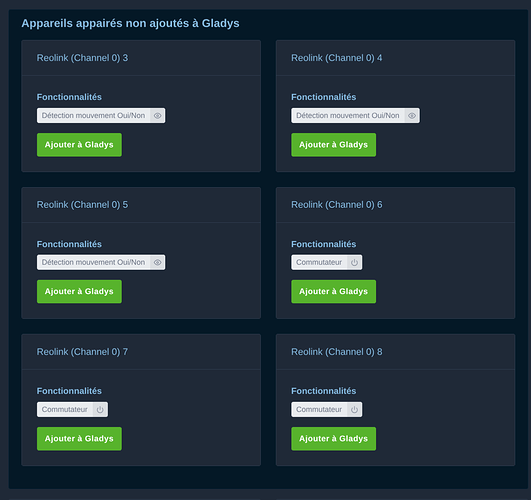The width and height of the screenshot is (531, 500).
Task: Click power icon in Reolink (Channel 0) 6 card
Action: point(354,262)
